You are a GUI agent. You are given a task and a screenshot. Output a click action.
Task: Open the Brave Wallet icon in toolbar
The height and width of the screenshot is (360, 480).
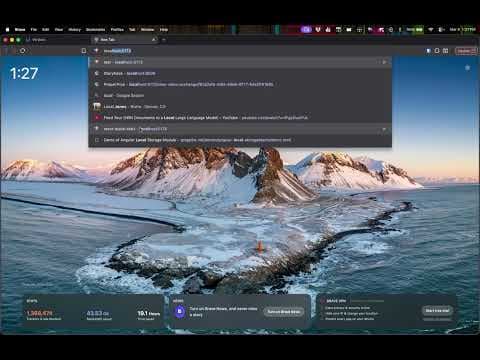[x=446, y=51]
